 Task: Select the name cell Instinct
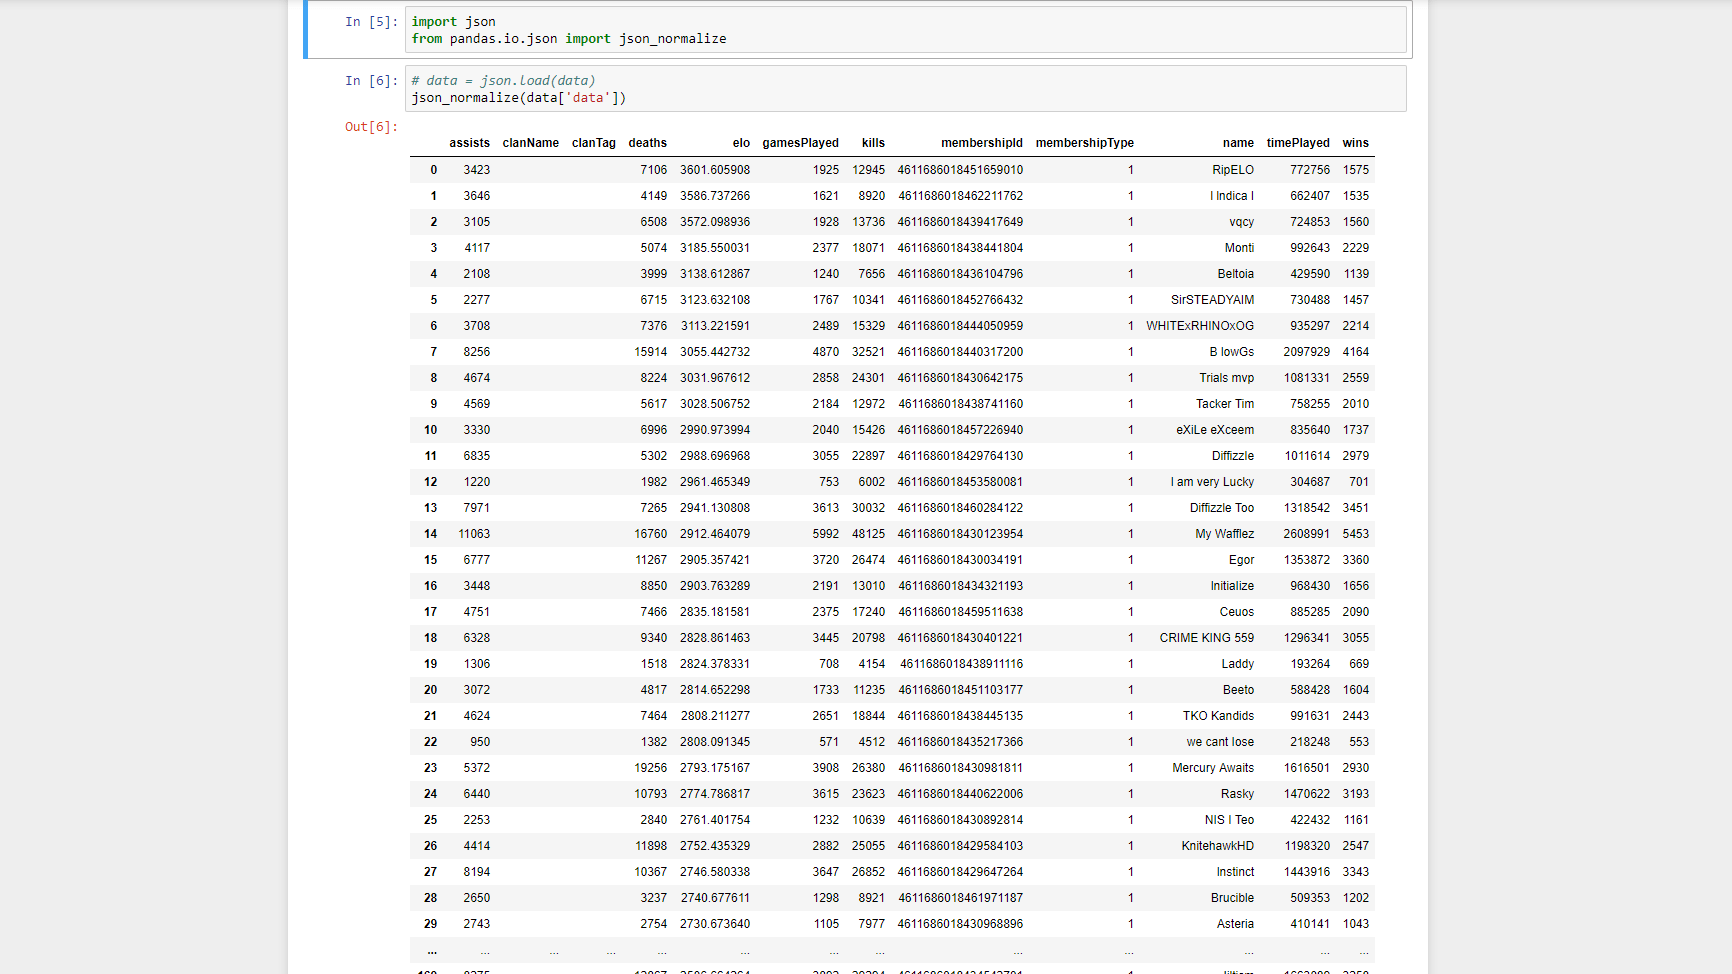pyautogui.click(x=1235, y=872)
